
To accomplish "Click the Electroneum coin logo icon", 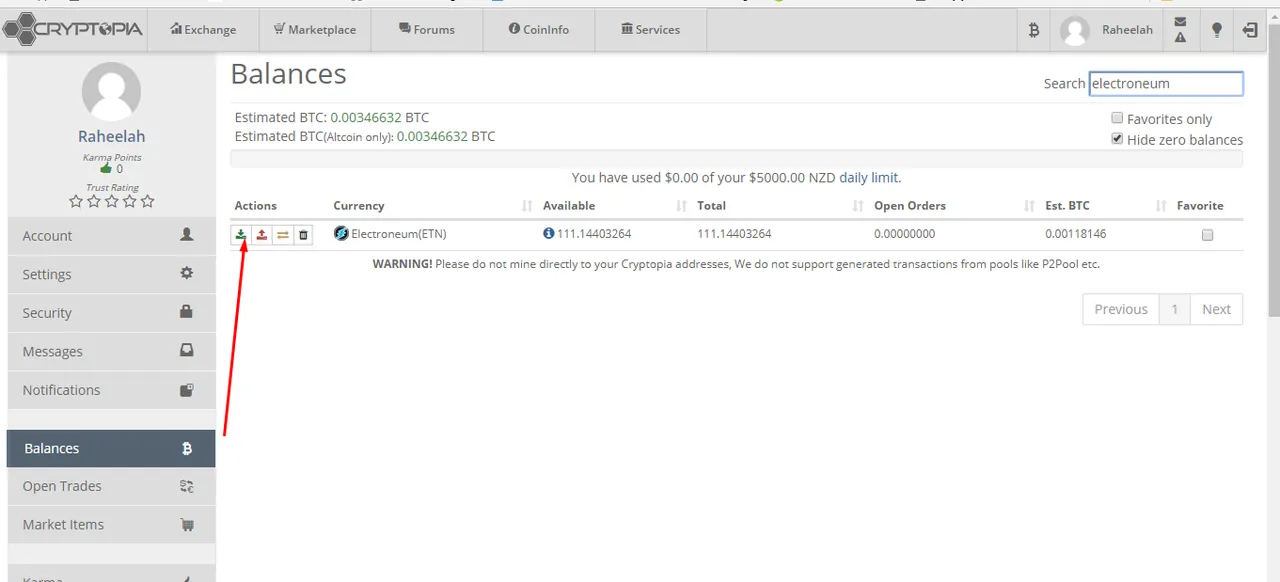I will (341, 234).
